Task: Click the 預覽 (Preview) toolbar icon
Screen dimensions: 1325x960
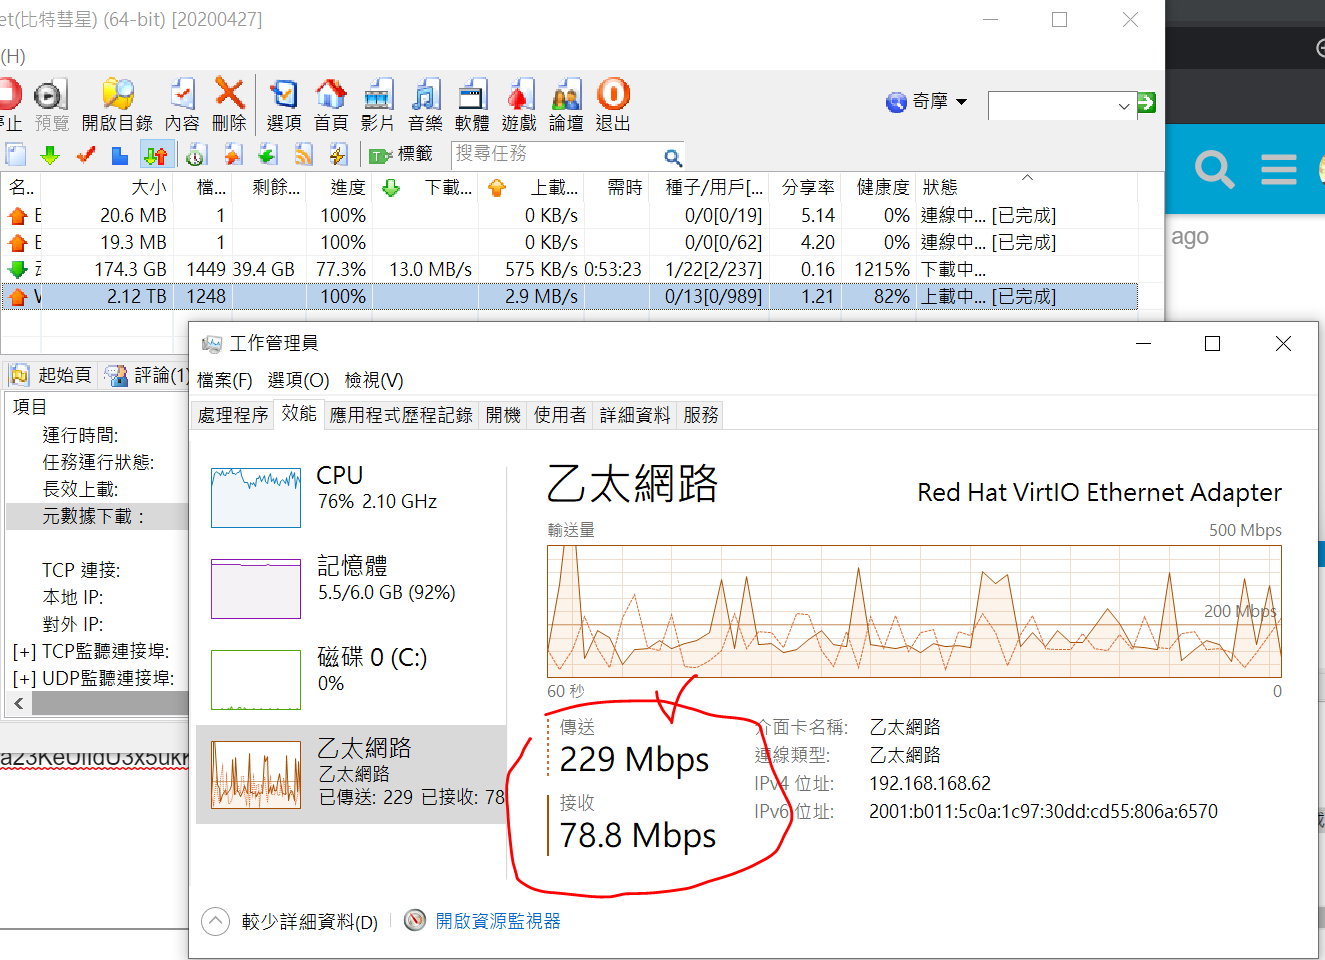Action: (x=51, y=105)
